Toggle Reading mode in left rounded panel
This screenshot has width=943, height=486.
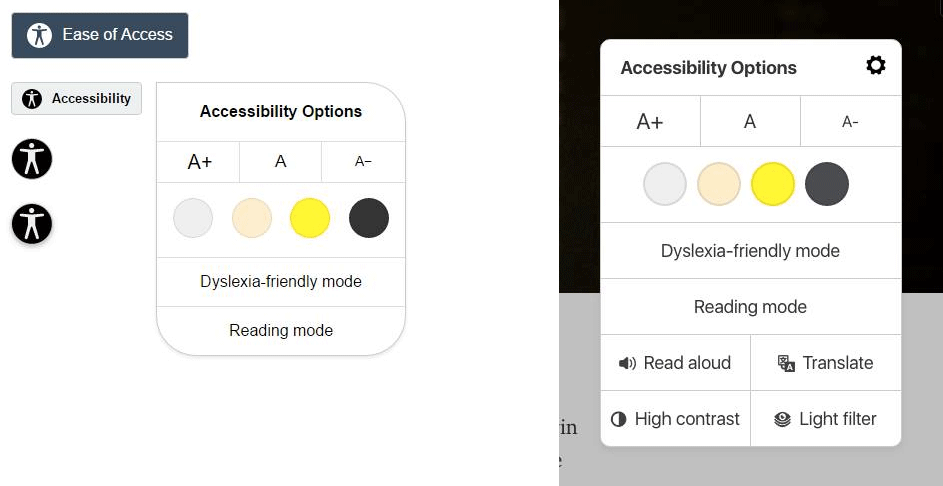point(281,330)
